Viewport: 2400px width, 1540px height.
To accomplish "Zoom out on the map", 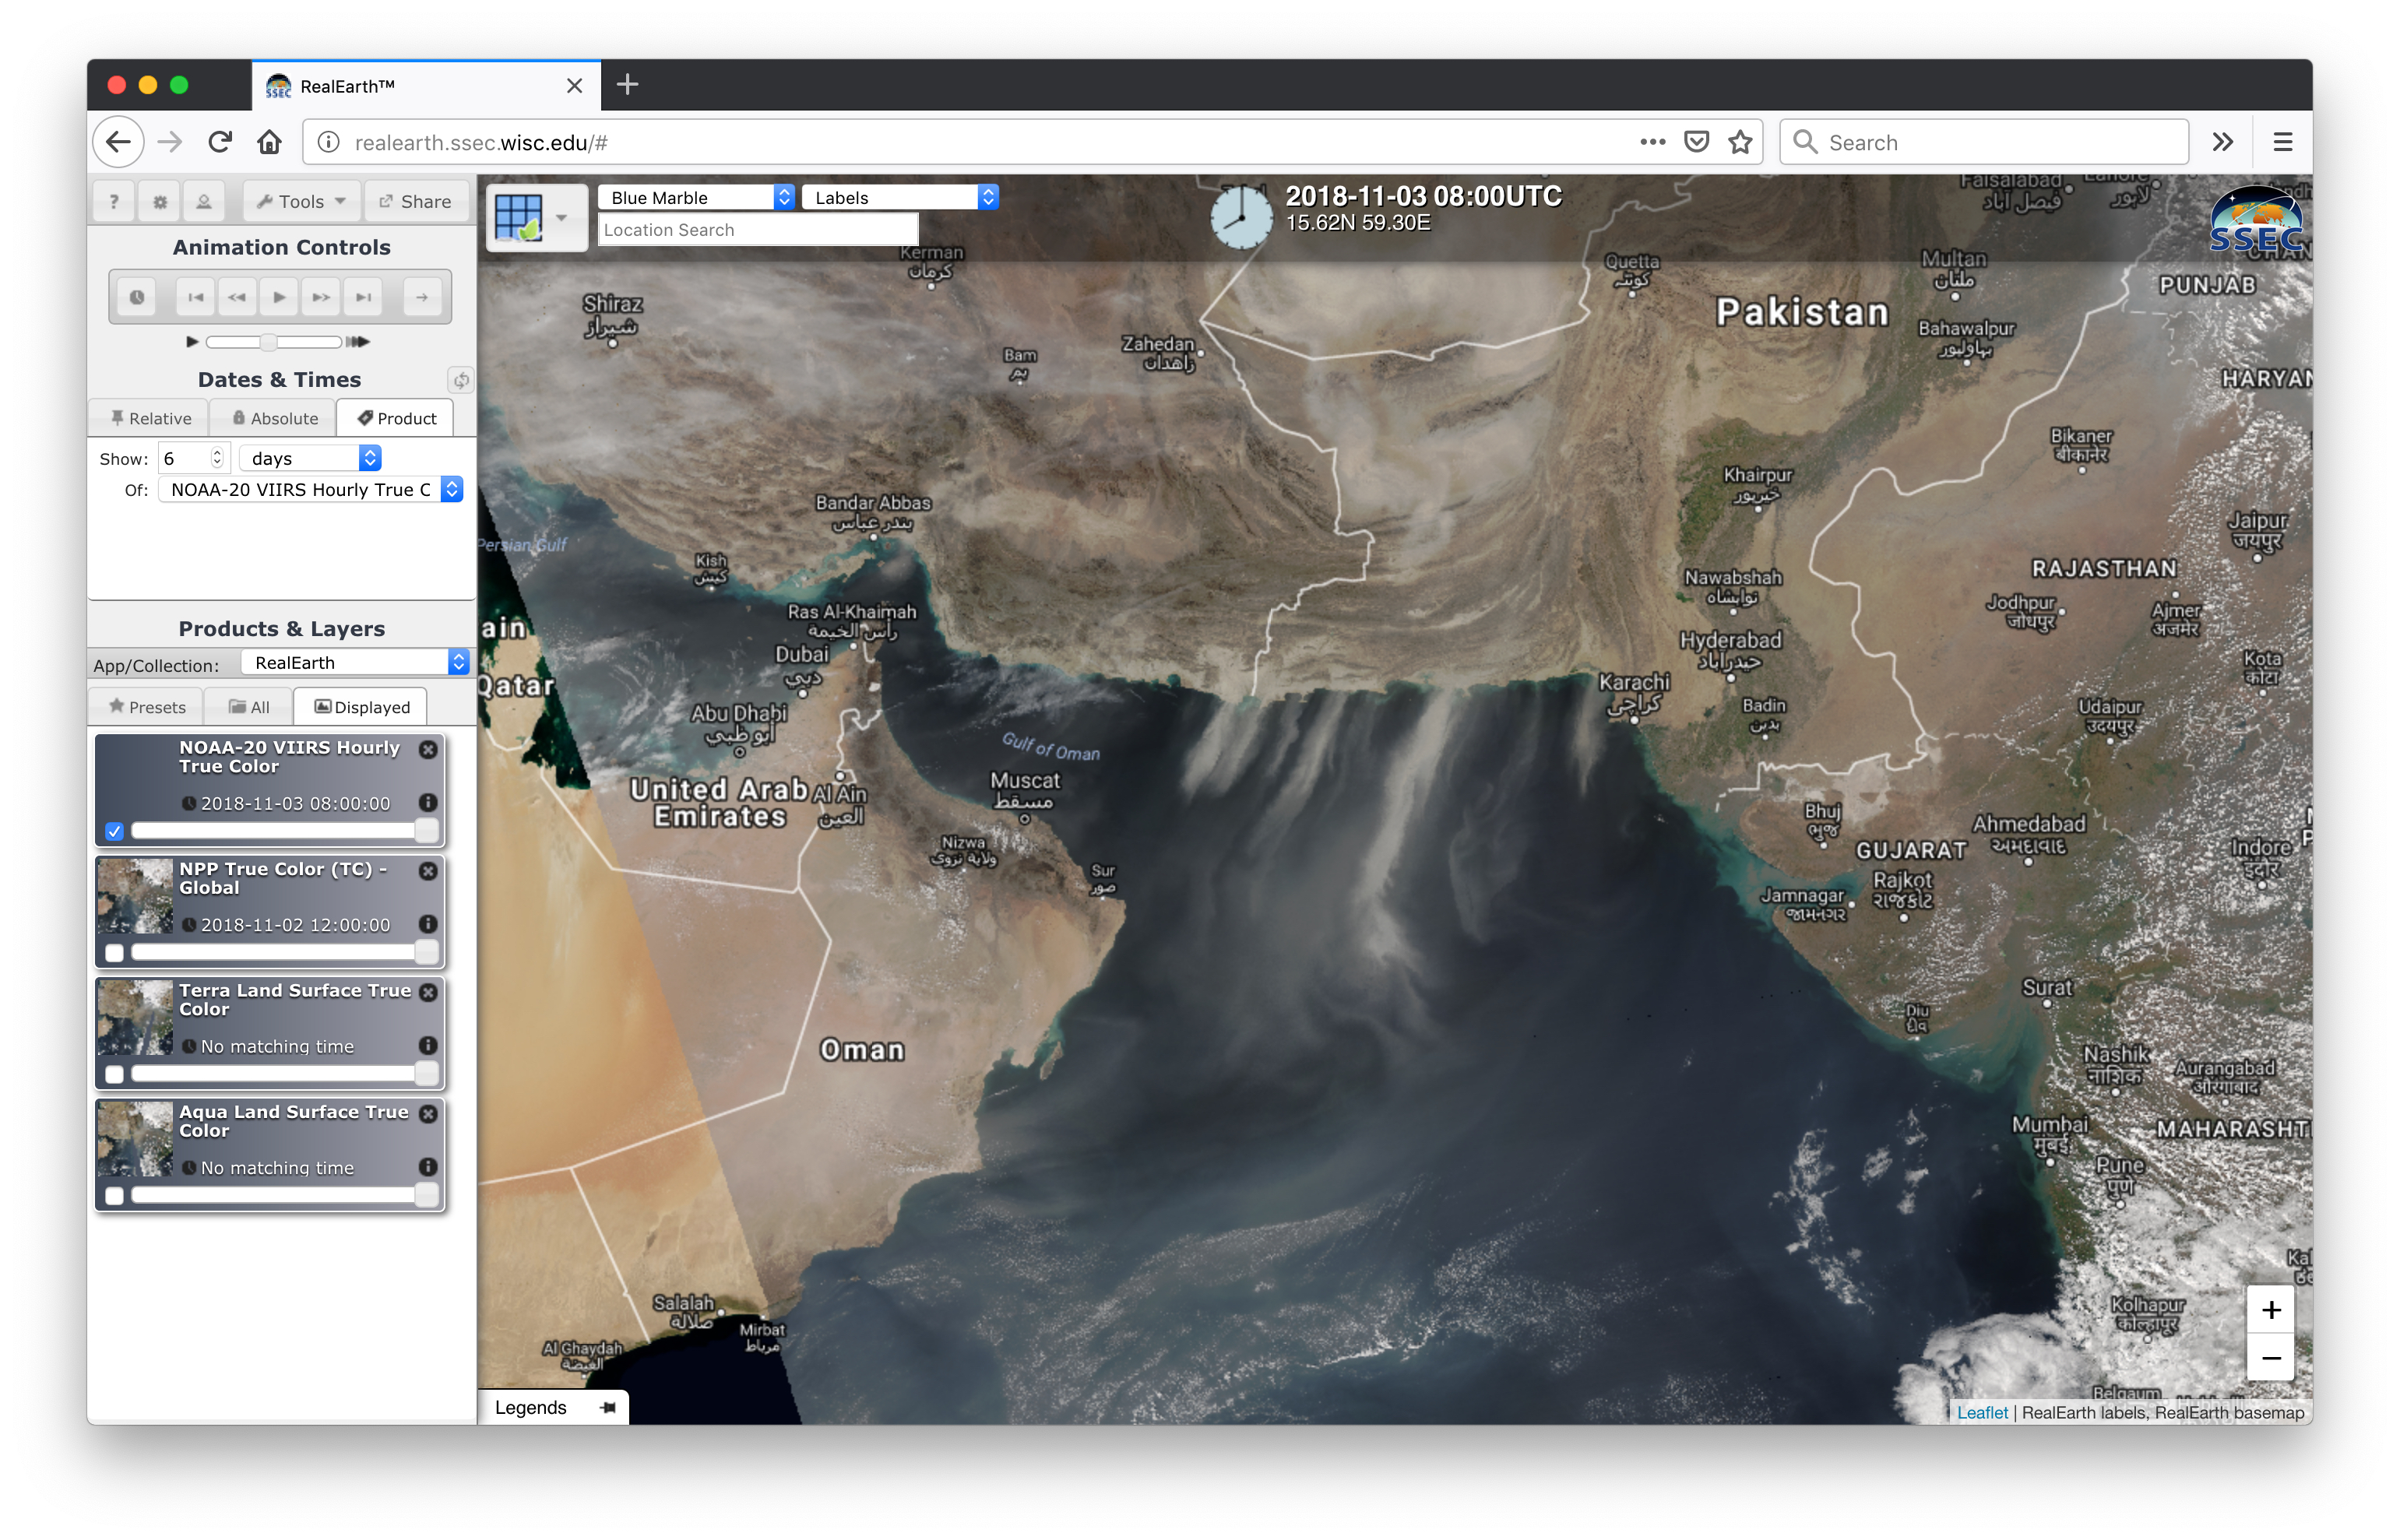I will [2271, 1358].
